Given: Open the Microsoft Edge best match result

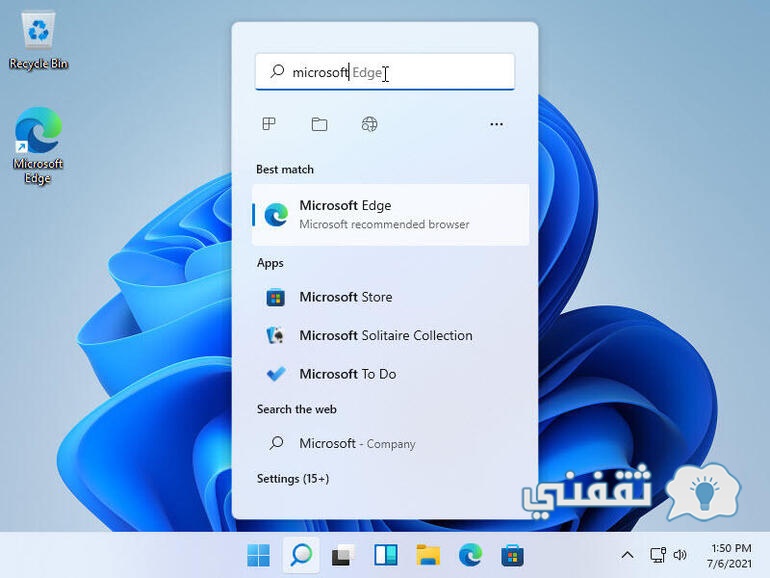Looking at the screenshot, I should tap(390, 215).
